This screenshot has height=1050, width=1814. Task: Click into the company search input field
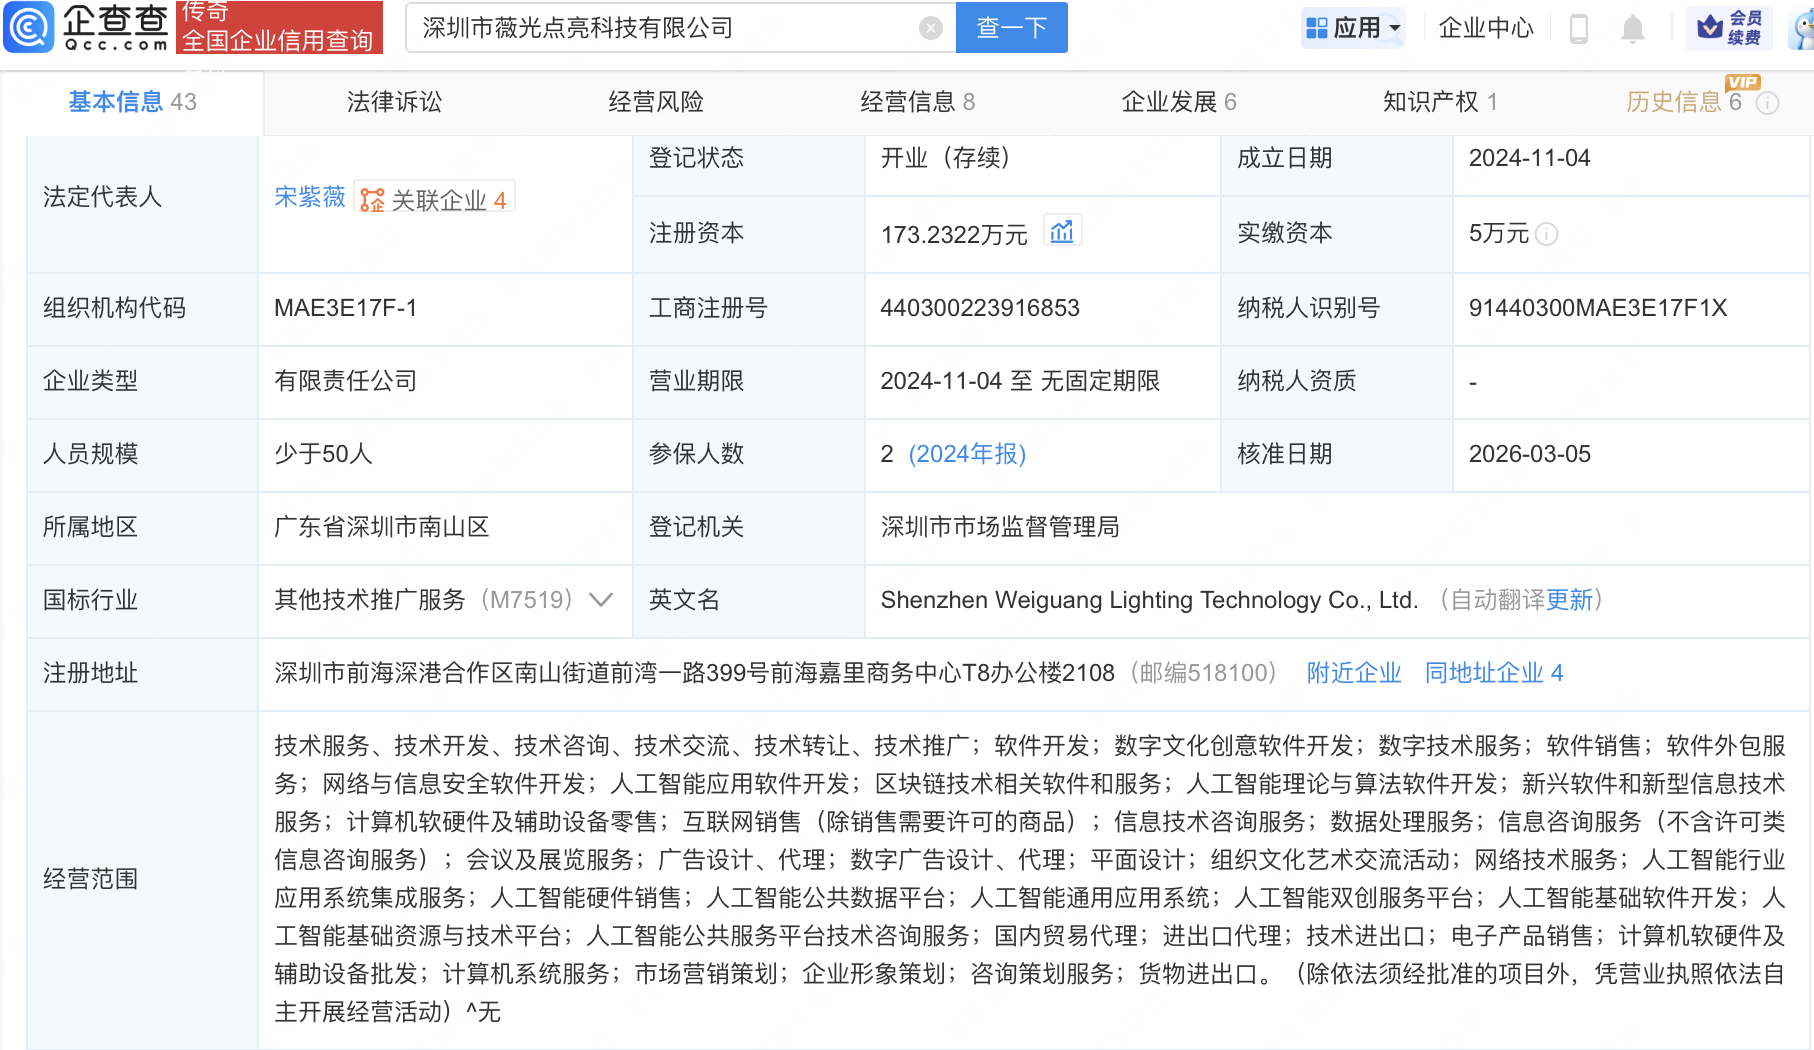(x=660, y=28)
